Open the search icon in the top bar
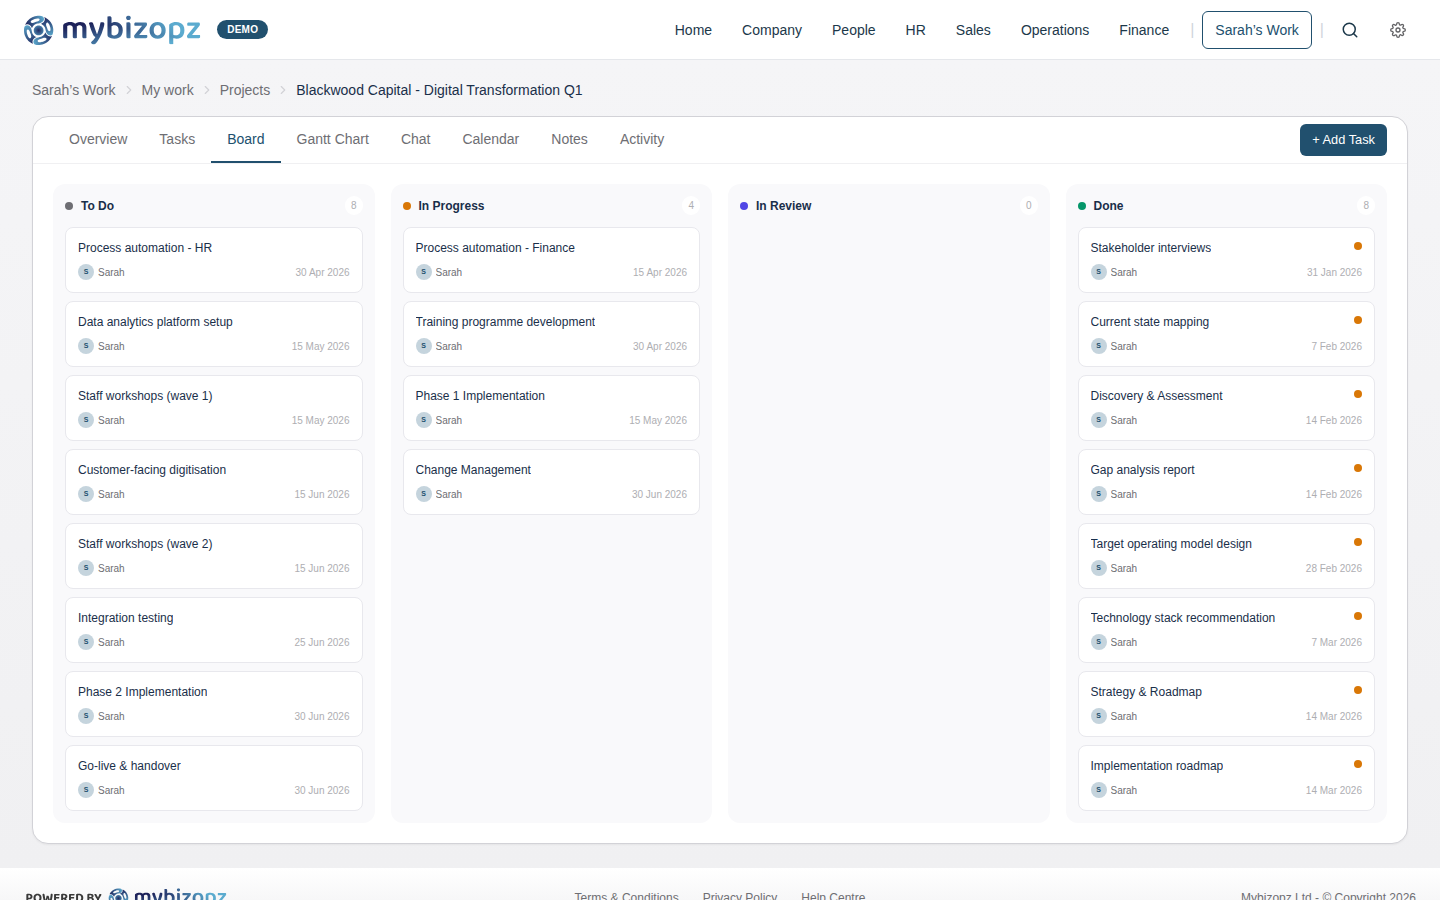Viewport: 1440px width, 900px height. click(1350, 30)
